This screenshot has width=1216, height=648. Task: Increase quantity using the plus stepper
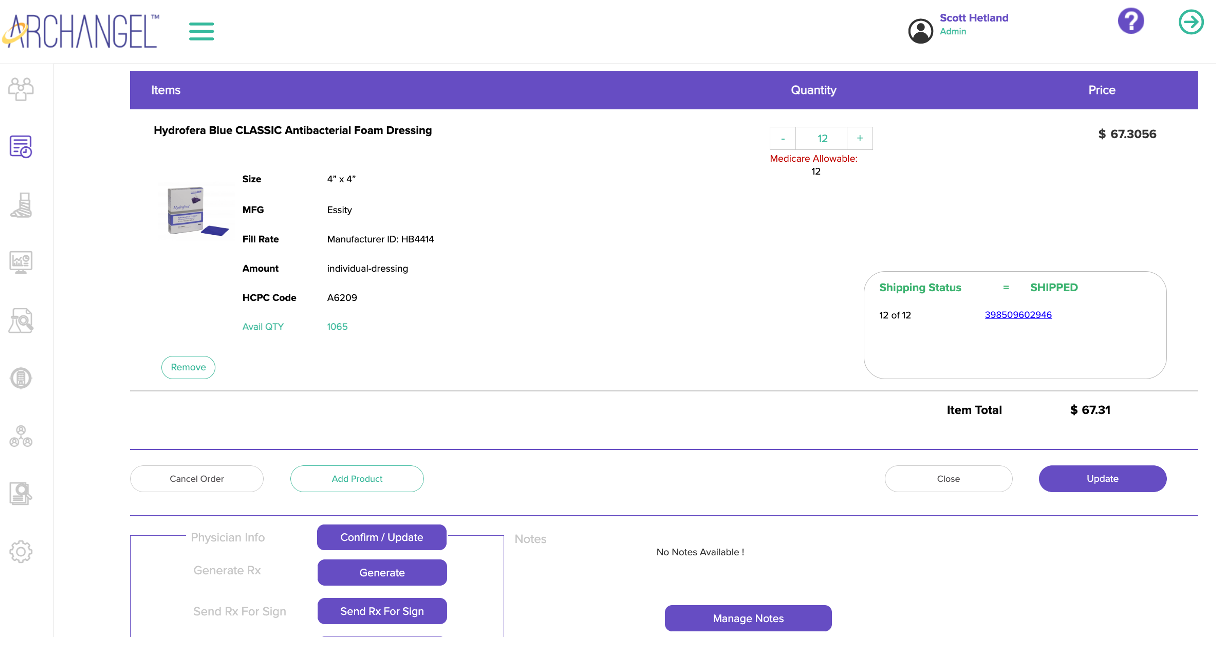pyautogui.click(x=859, y=137)
